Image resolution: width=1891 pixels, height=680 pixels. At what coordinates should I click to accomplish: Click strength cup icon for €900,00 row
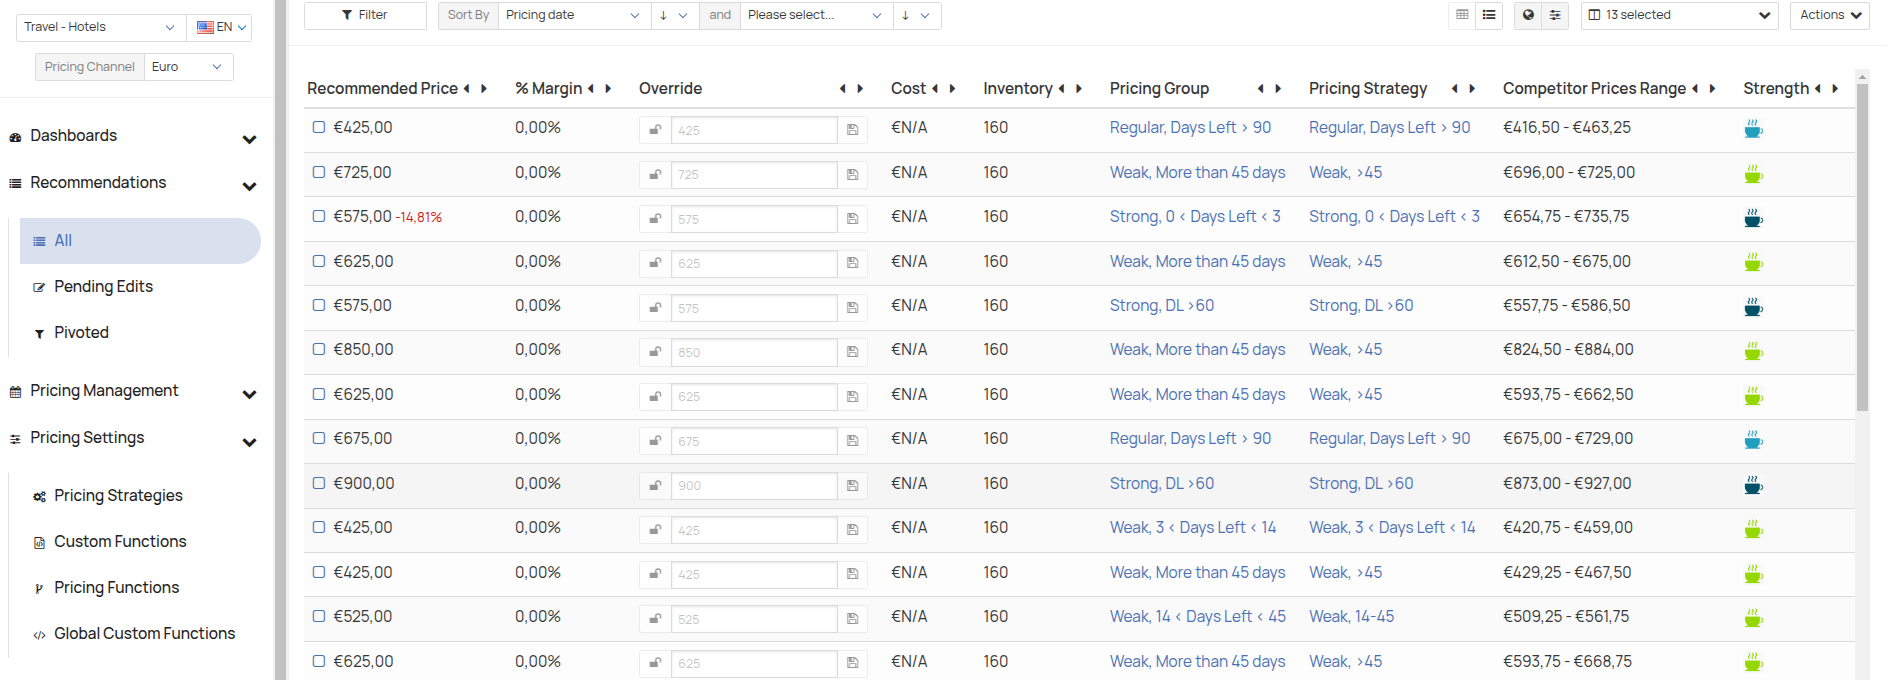pyautogui.click(x=1753, y=485)
